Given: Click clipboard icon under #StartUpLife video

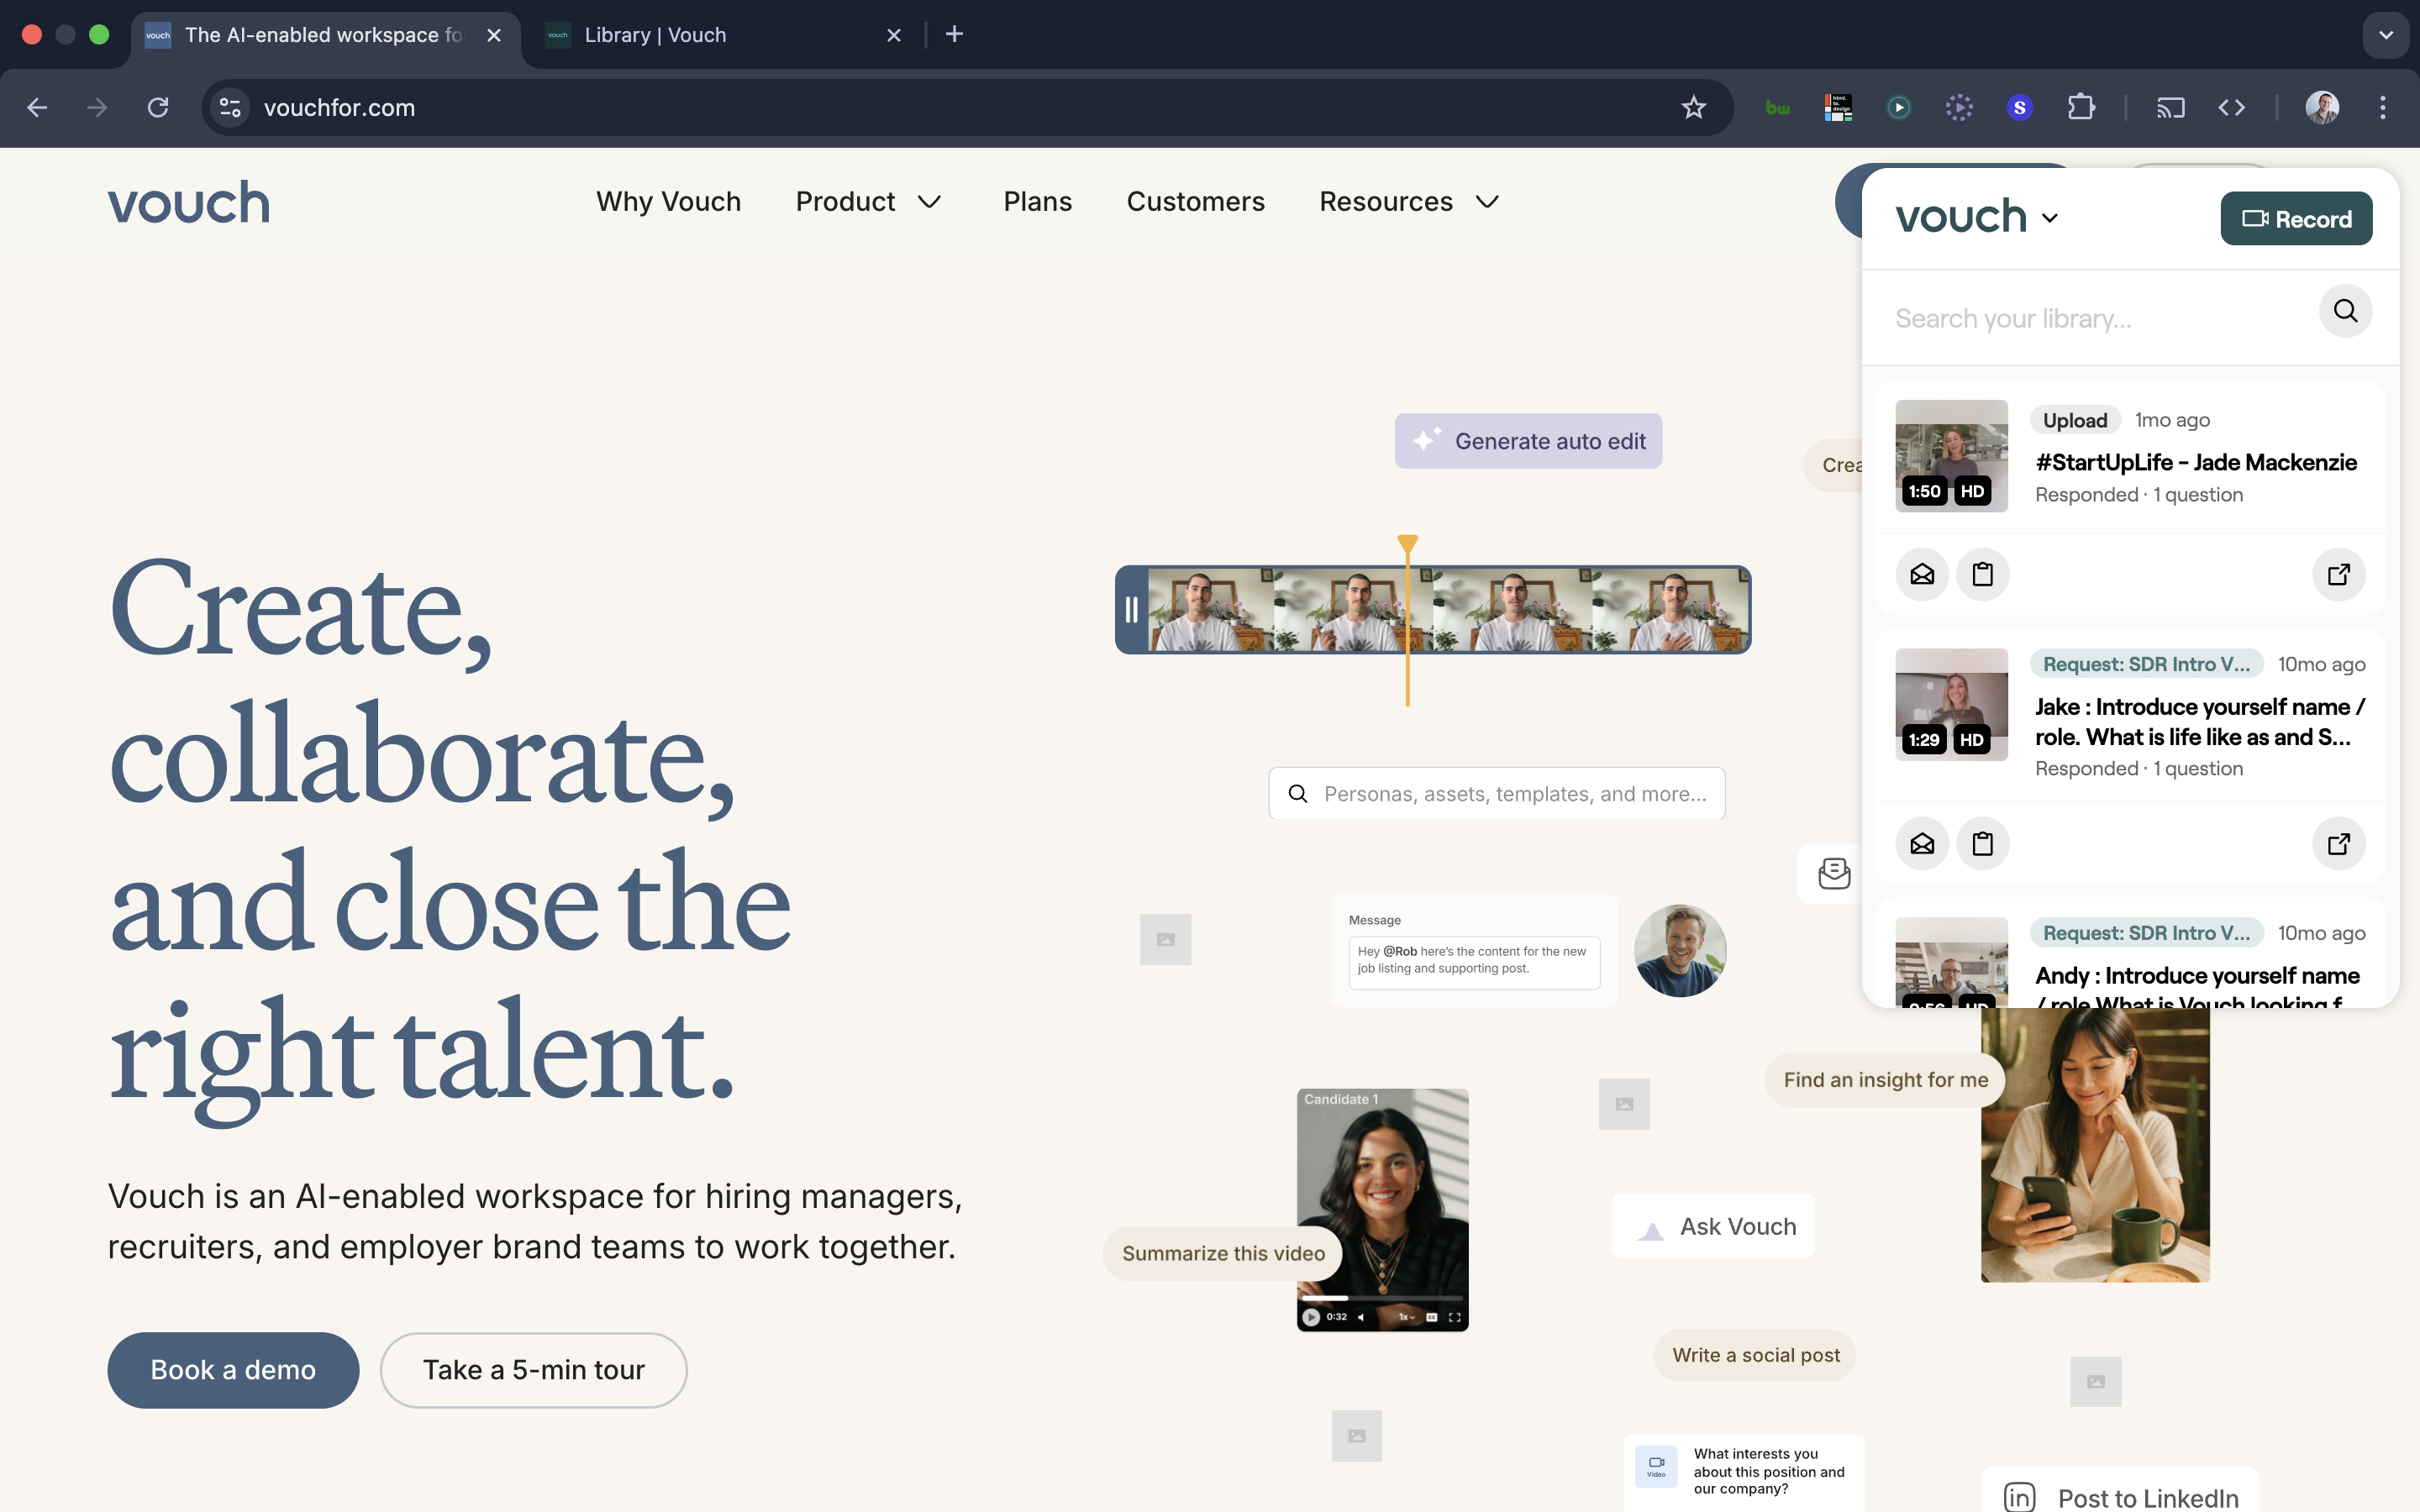Looking at the screenshot, I should click(1982, 574).
